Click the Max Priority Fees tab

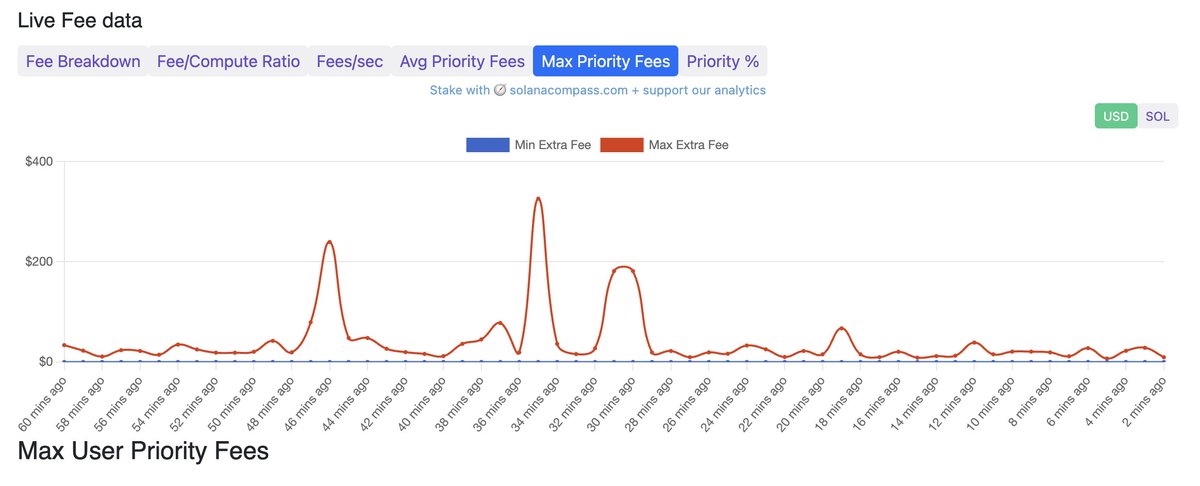pos(605,61)
